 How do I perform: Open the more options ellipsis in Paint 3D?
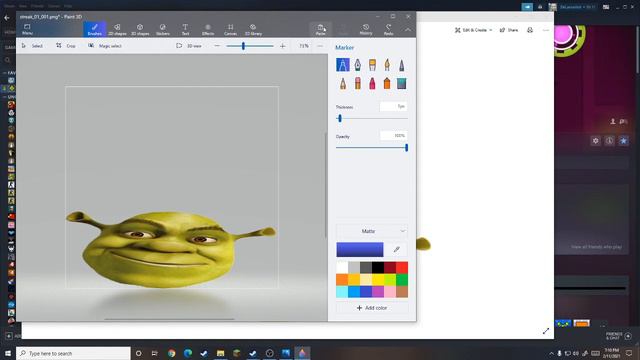[x=320, y=46]
